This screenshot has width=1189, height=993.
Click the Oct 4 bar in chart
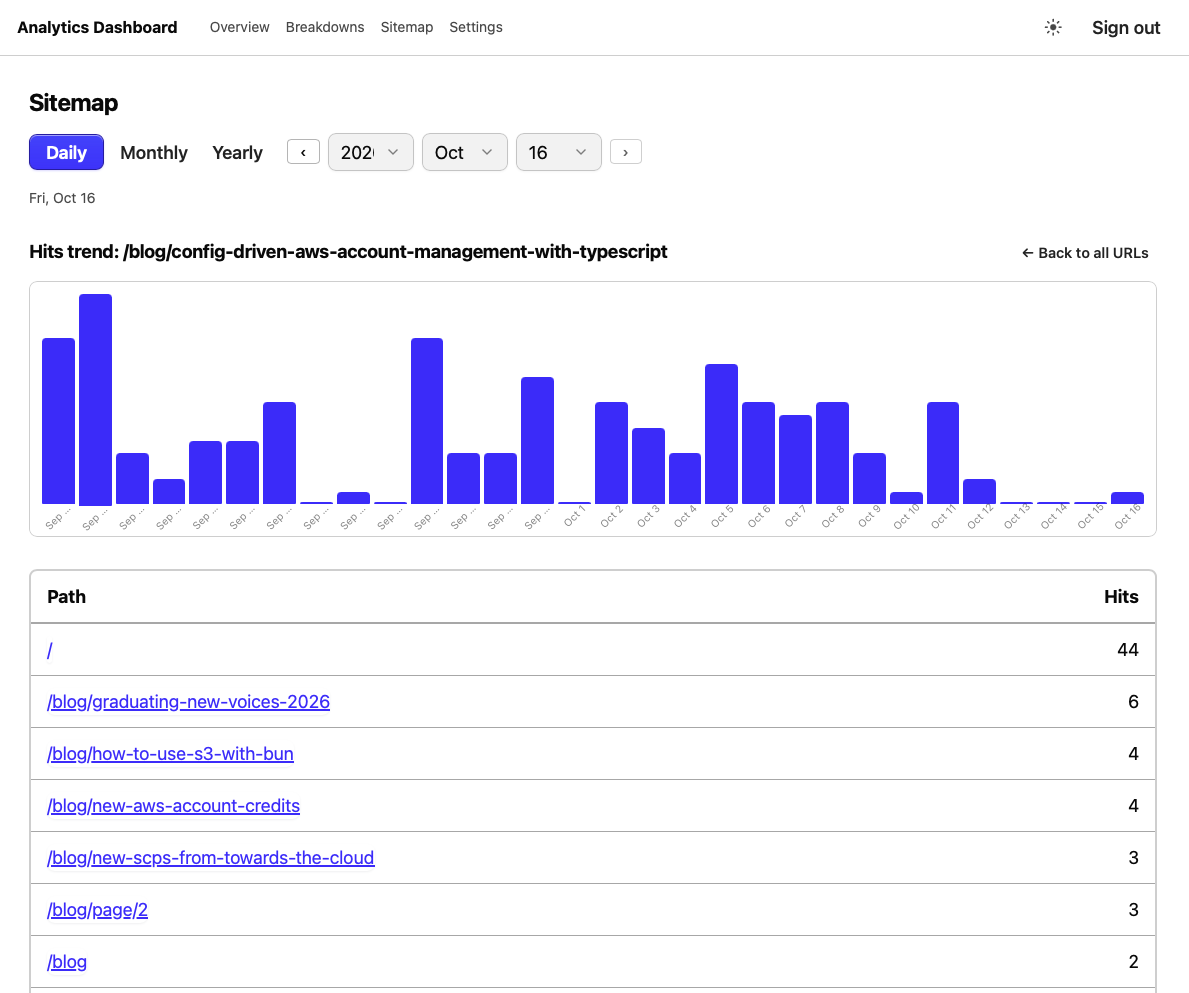tap(685, 479)
